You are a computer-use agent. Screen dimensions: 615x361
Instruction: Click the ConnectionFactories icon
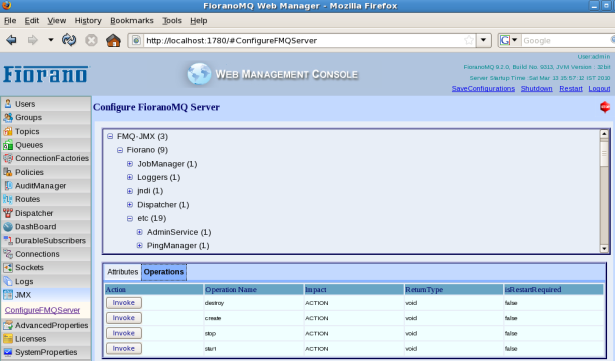(8, 159)
